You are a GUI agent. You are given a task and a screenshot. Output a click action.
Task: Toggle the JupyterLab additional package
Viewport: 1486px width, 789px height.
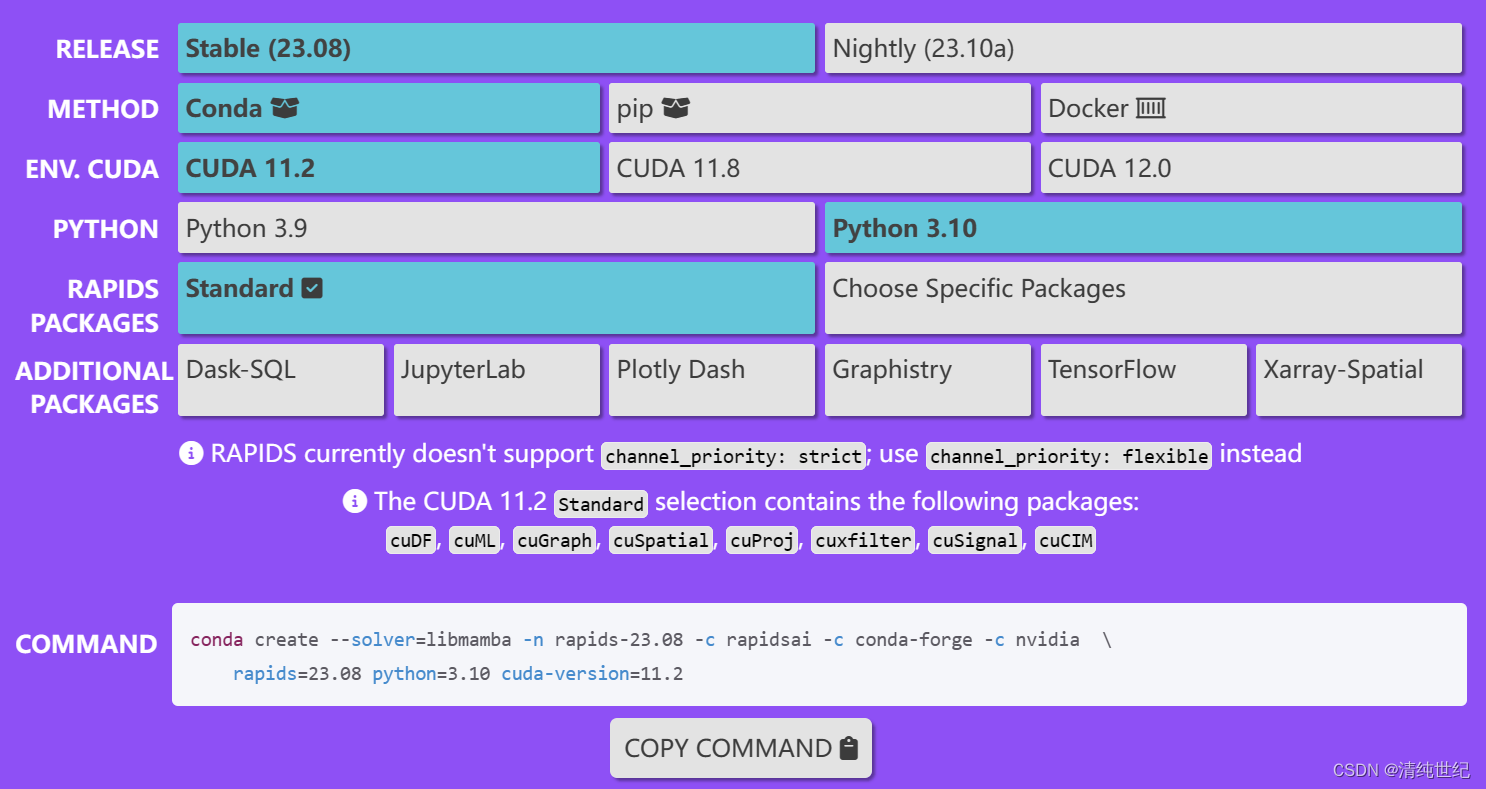(x=497, y=380)
